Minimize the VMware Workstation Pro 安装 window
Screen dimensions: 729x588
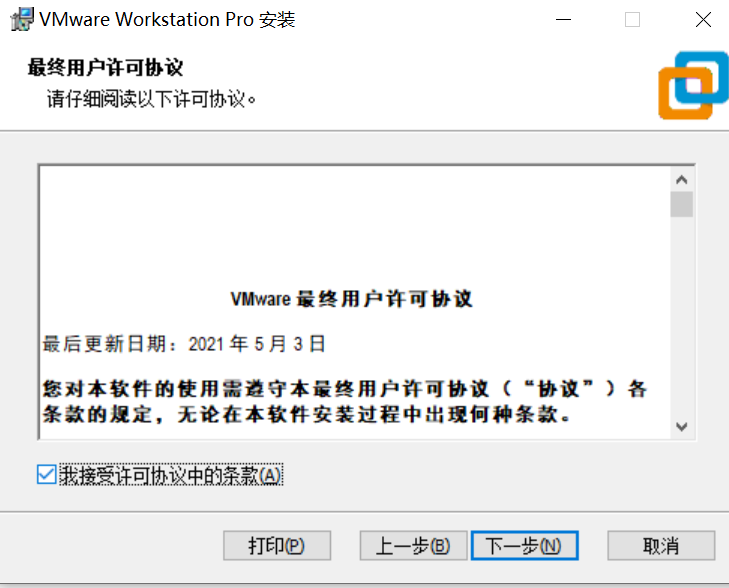coord(563,20)
